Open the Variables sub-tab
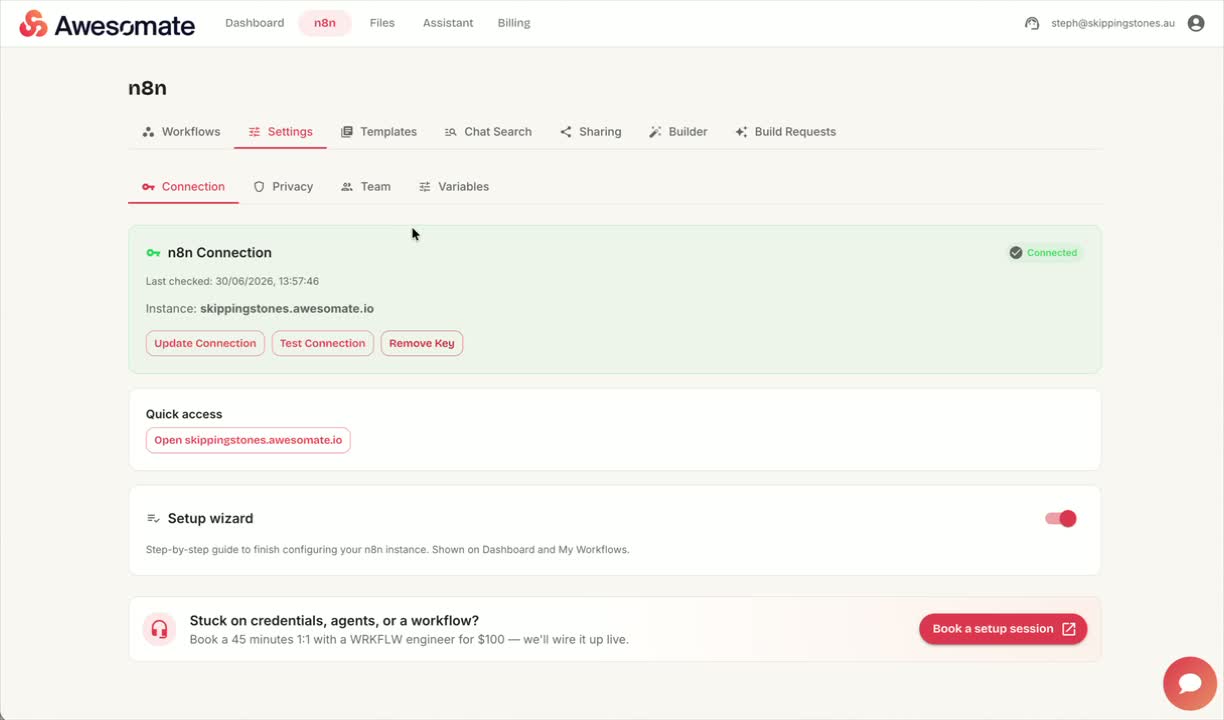The width and height of the screenshot is (1224, 720). coord(454,187)
